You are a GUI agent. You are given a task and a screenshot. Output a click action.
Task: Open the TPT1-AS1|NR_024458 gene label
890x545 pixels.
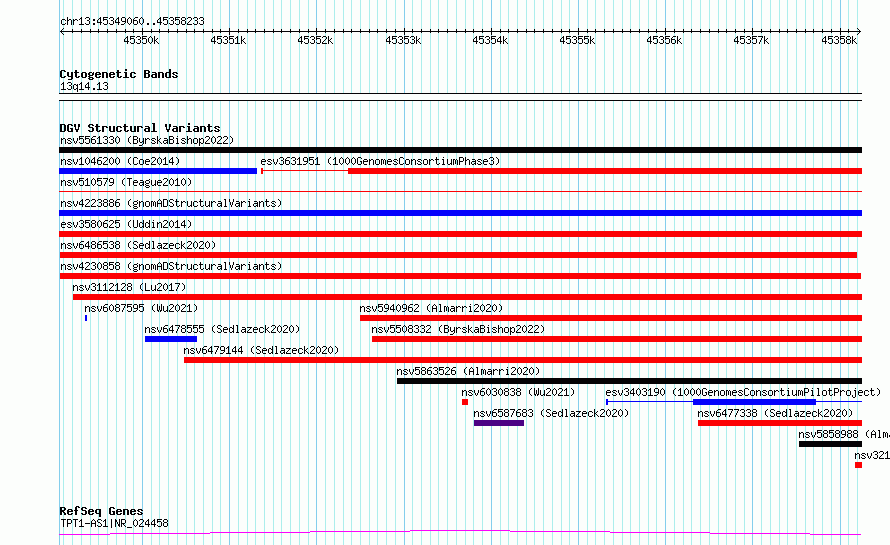[114, 523]
